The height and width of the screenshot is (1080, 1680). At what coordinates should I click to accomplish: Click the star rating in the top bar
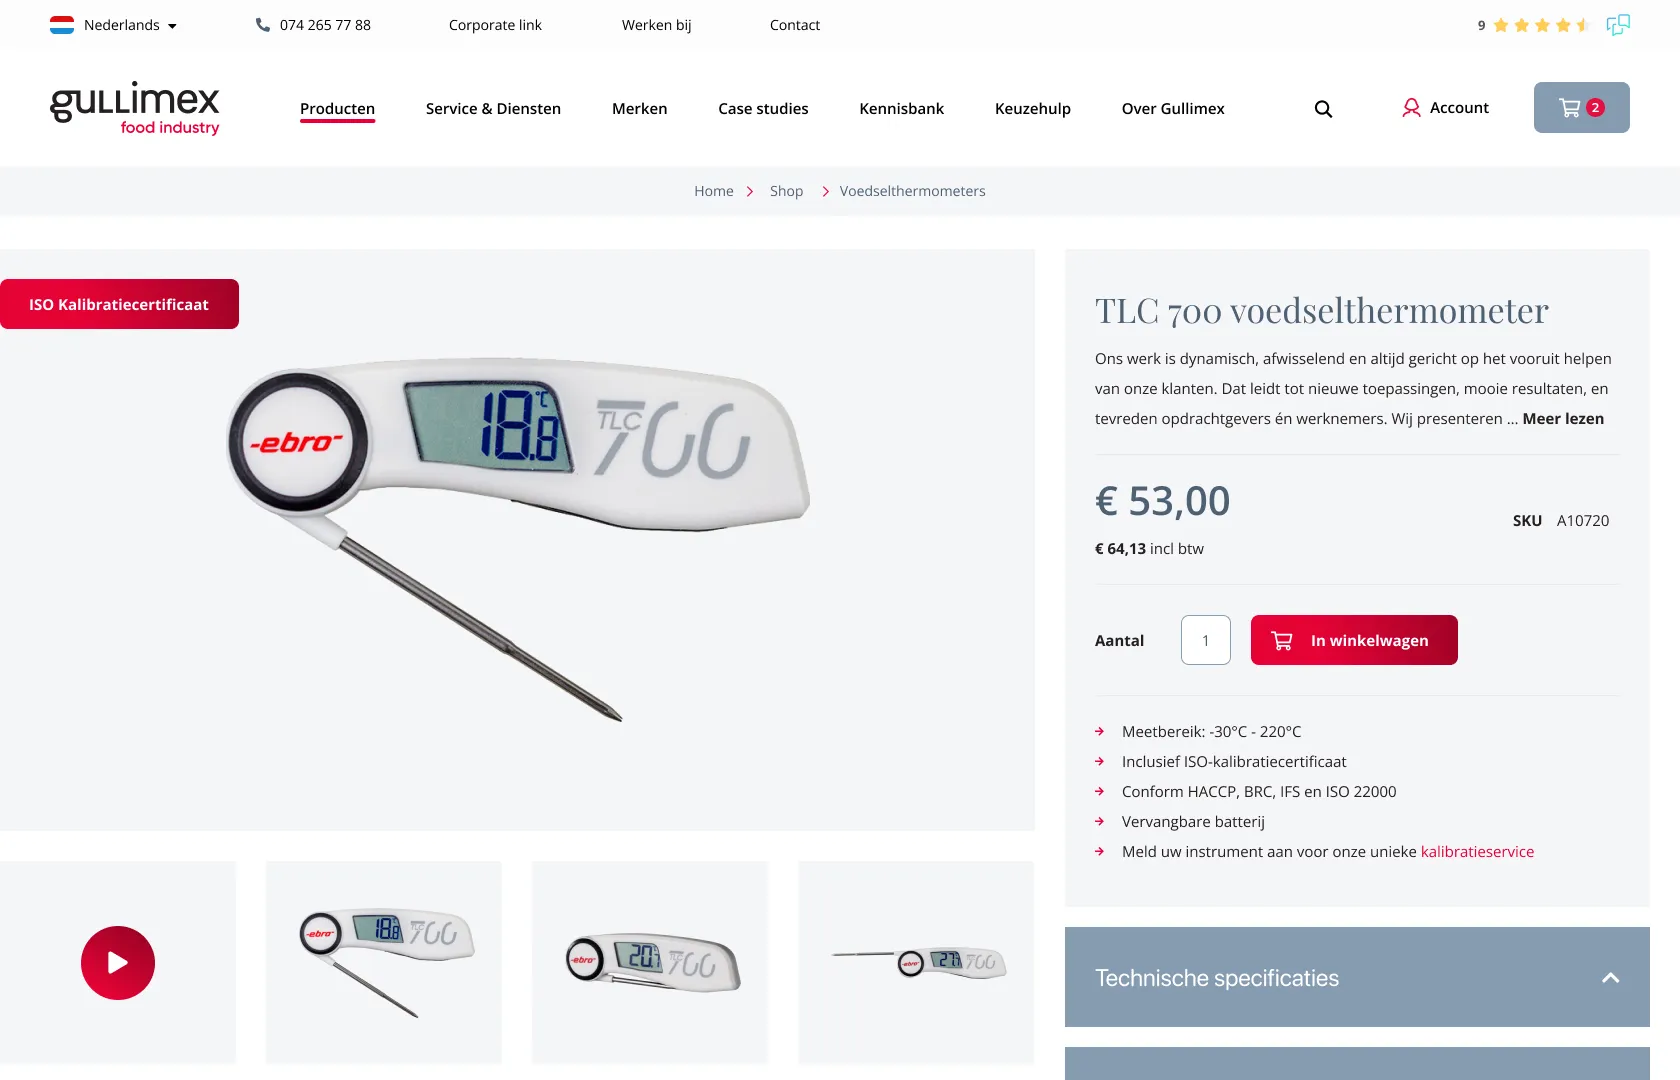(1541, 25)
